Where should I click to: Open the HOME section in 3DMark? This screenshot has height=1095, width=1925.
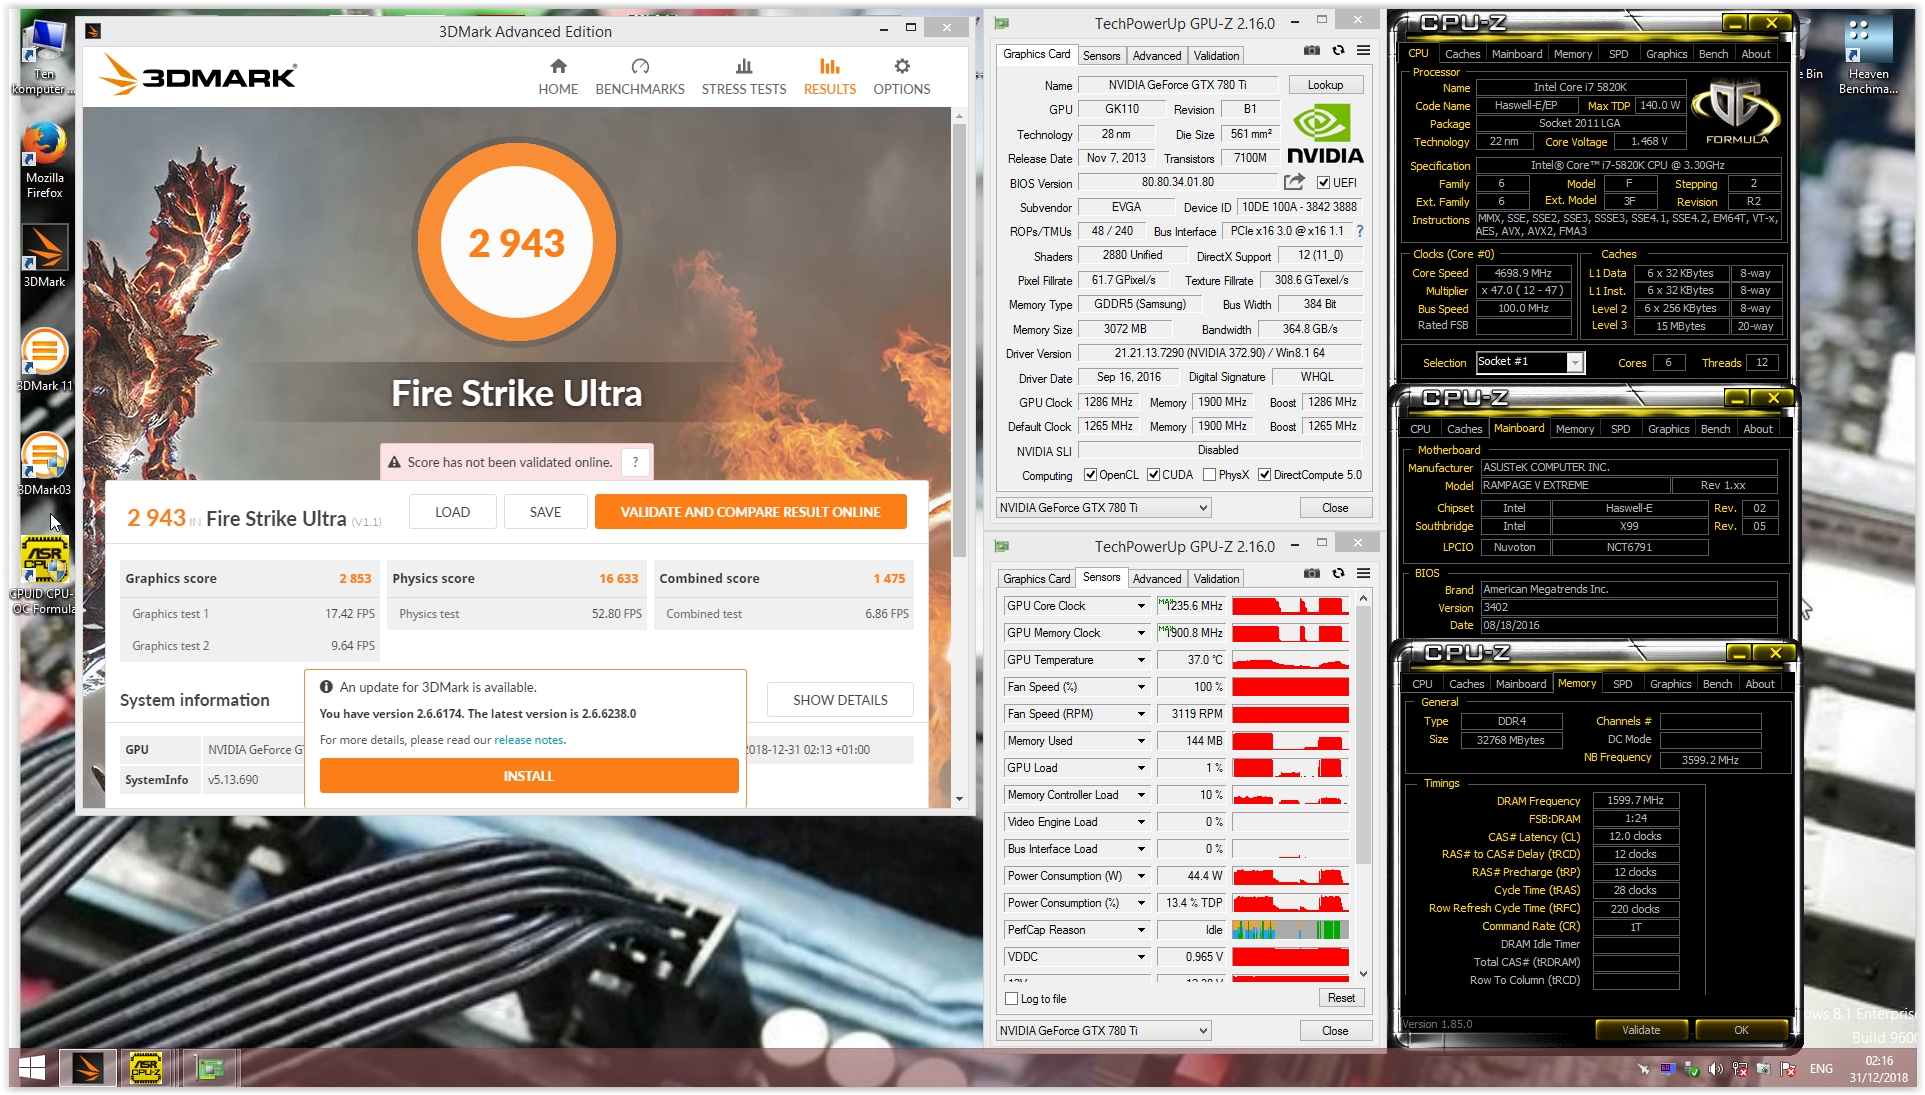(x=558, y=77)
